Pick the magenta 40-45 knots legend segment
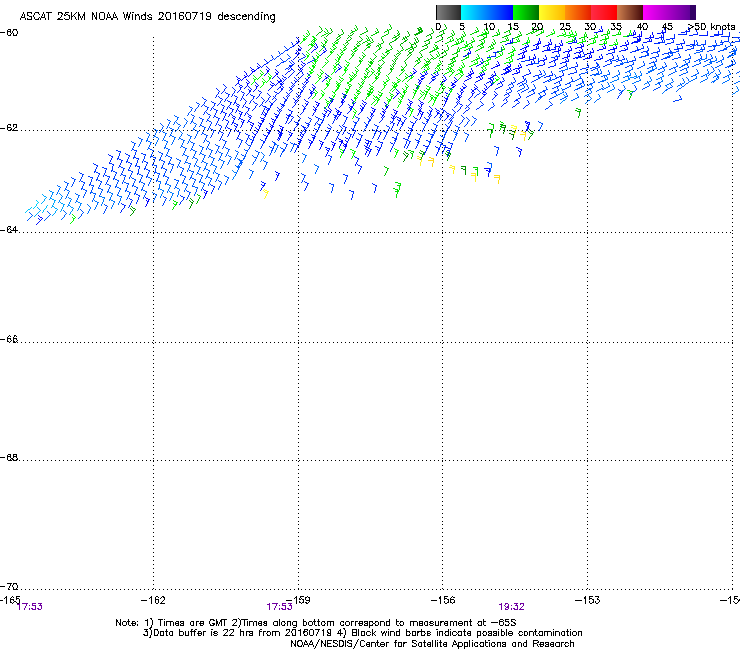The width and height of the screenshot is (740, 650). click(x=656, y=12)
